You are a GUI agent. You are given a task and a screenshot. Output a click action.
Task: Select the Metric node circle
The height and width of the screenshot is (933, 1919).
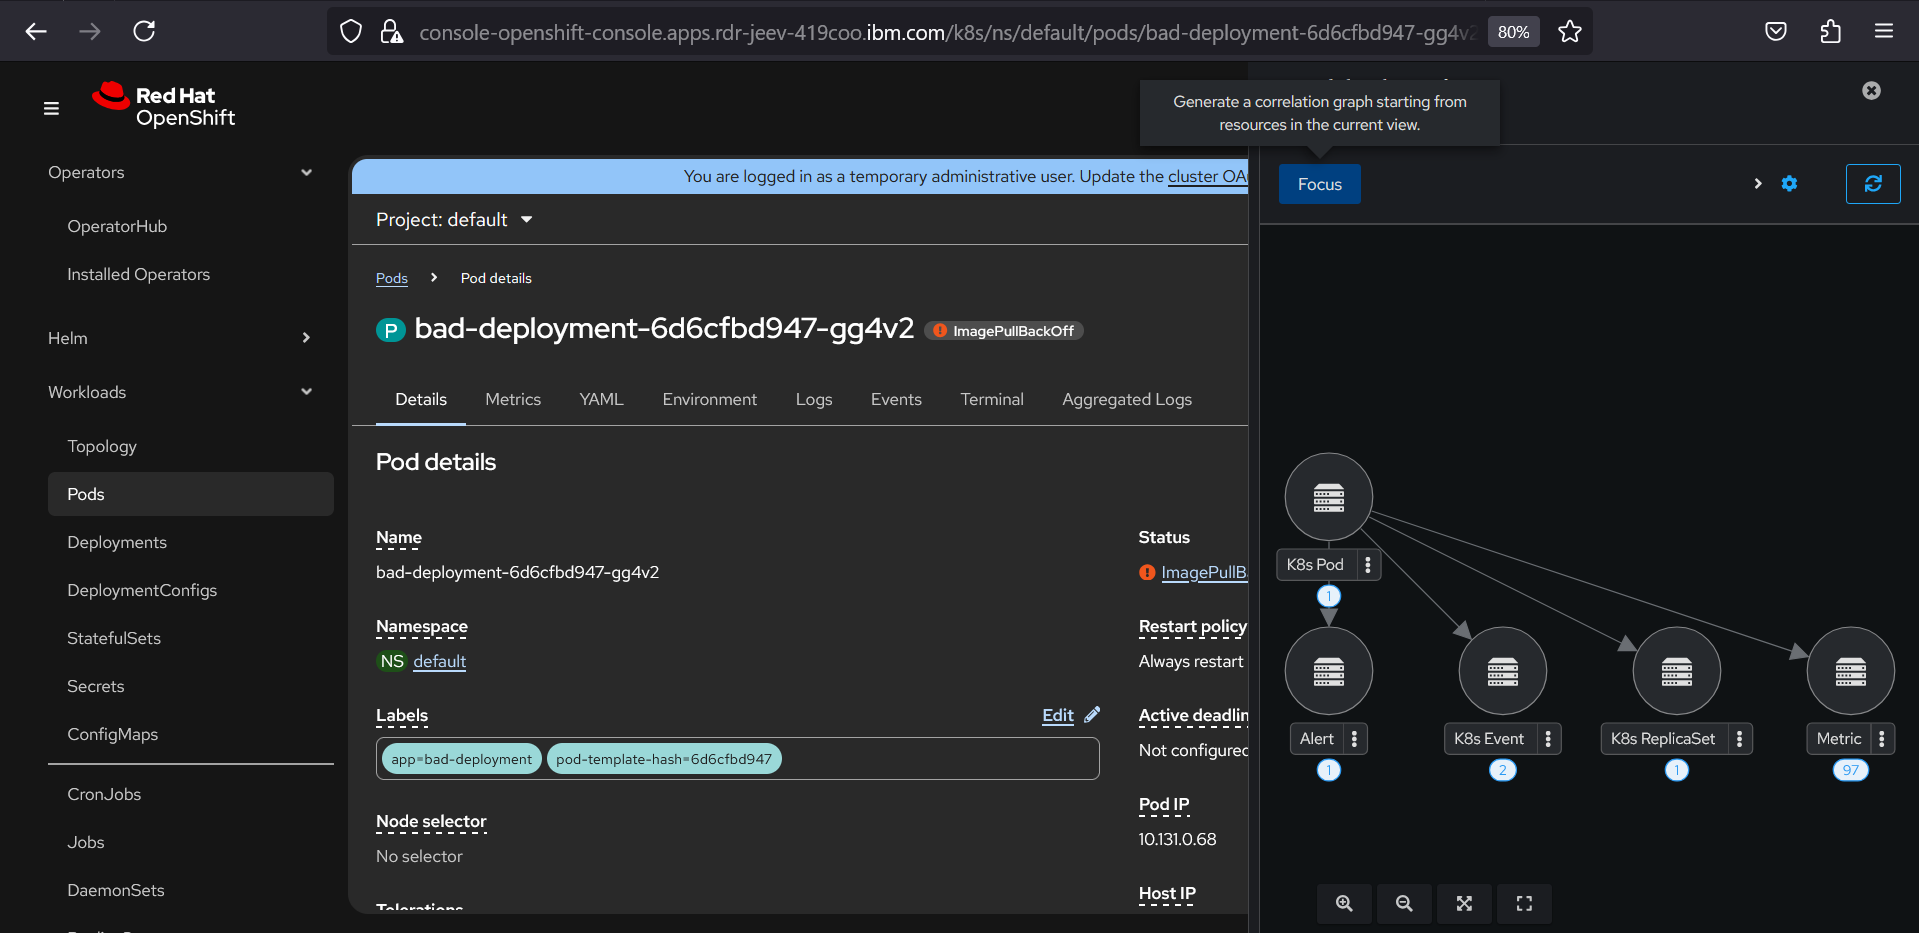1851,671
